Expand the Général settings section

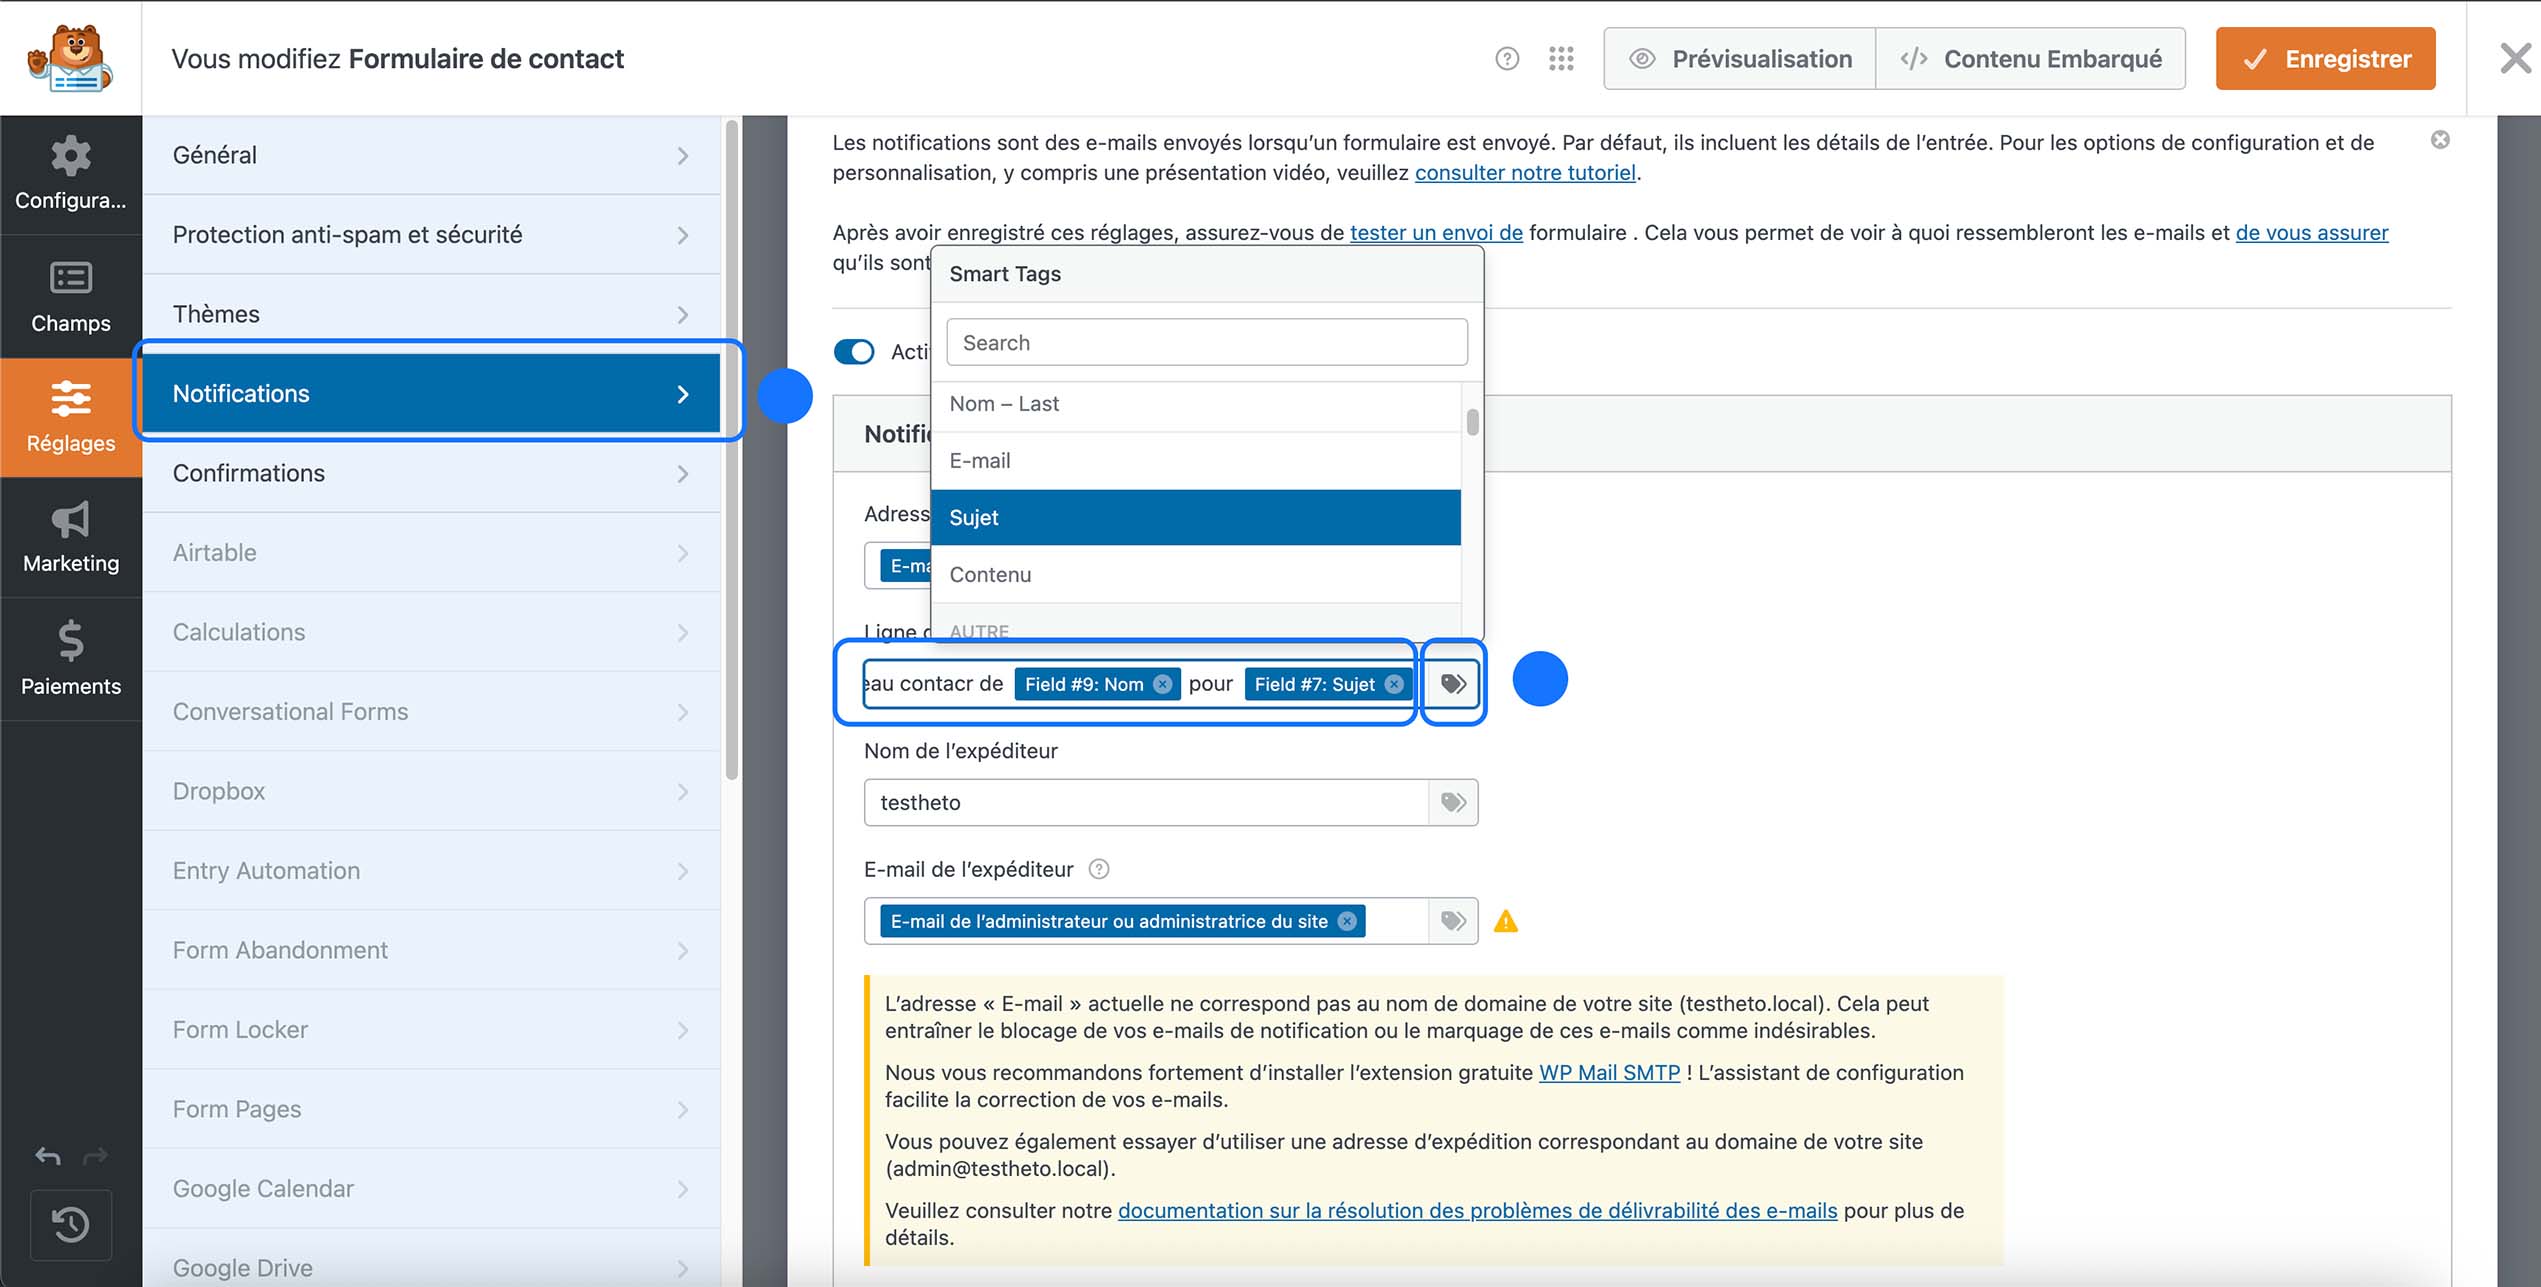430,154
